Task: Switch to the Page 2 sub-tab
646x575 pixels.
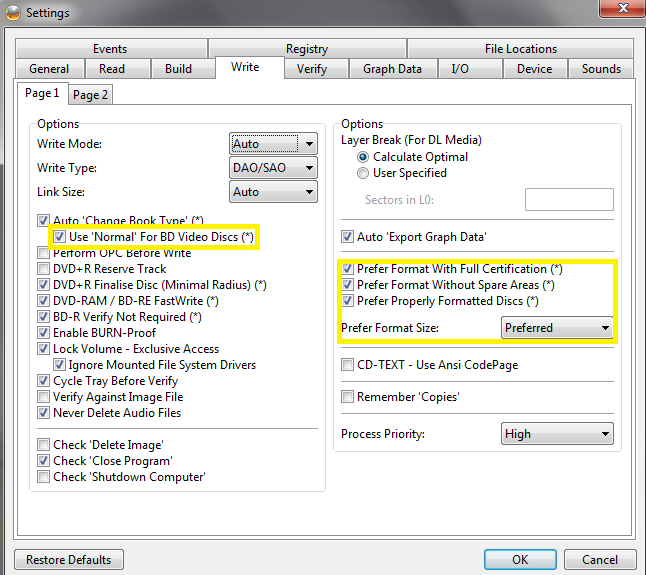Action: (90, 95)
